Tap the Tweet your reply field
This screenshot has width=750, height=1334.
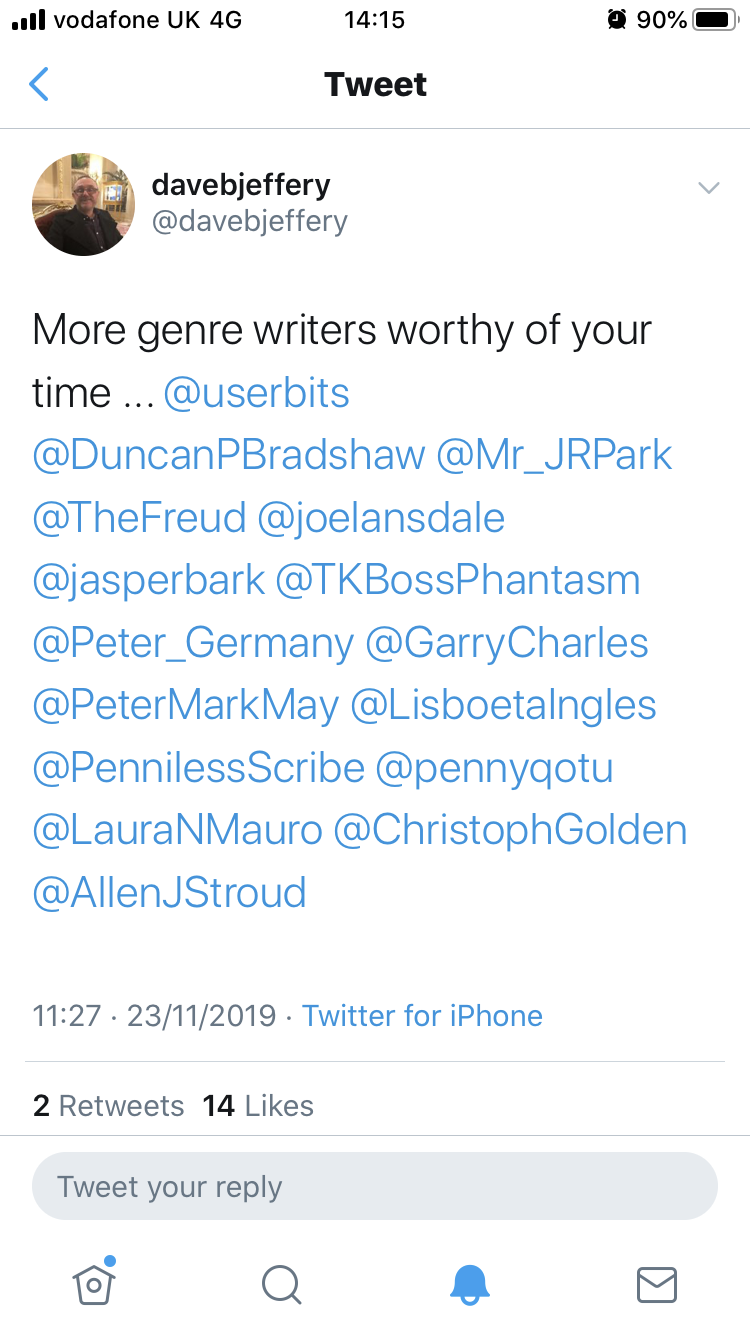[375, 1187]
